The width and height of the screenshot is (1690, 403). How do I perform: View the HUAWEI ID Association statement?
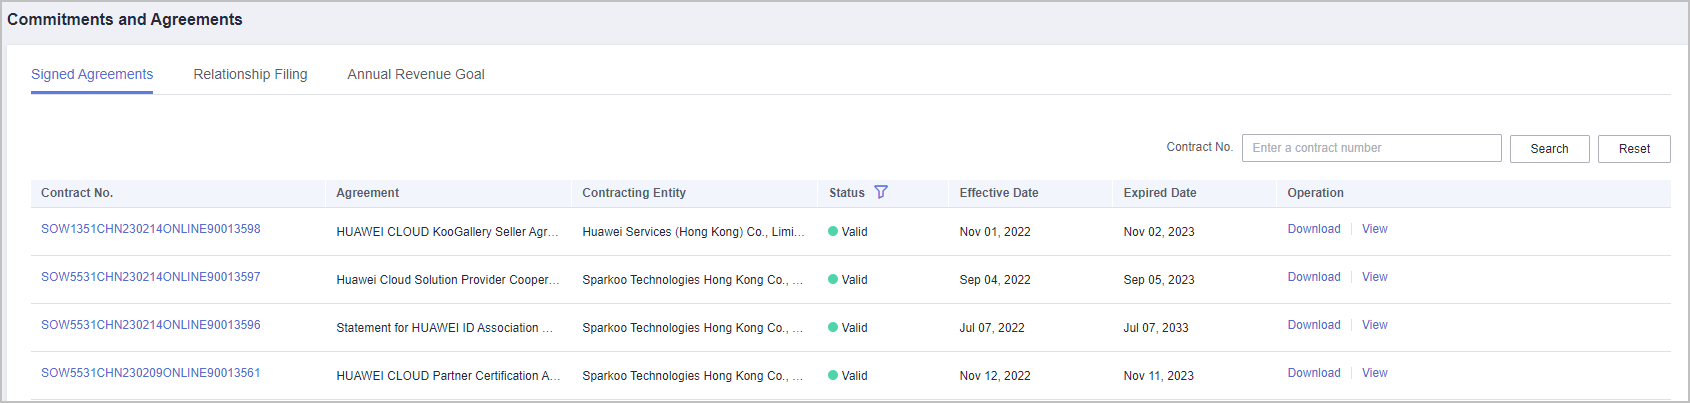pyautogui.click(x=1374, y=325)
